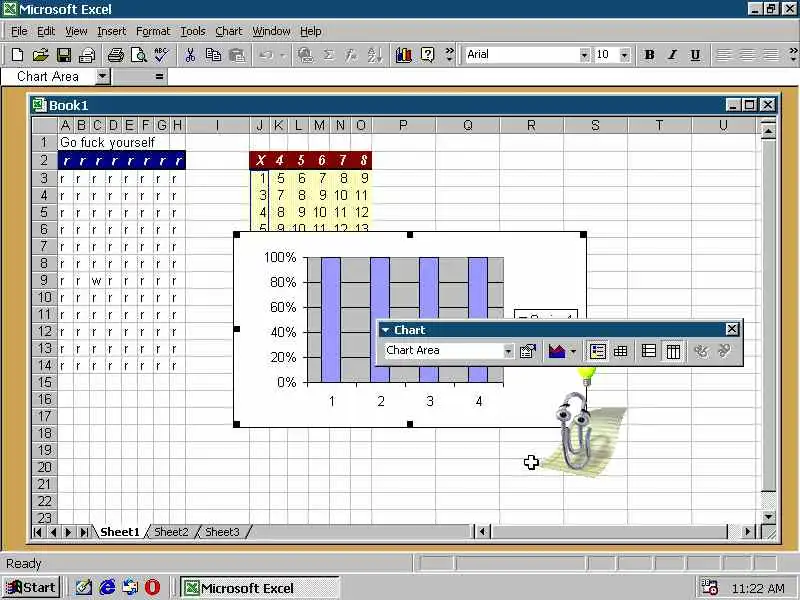Click the vertical scrollbar down arrow
This screenshot has height=600, width=800.
[768, 516]
